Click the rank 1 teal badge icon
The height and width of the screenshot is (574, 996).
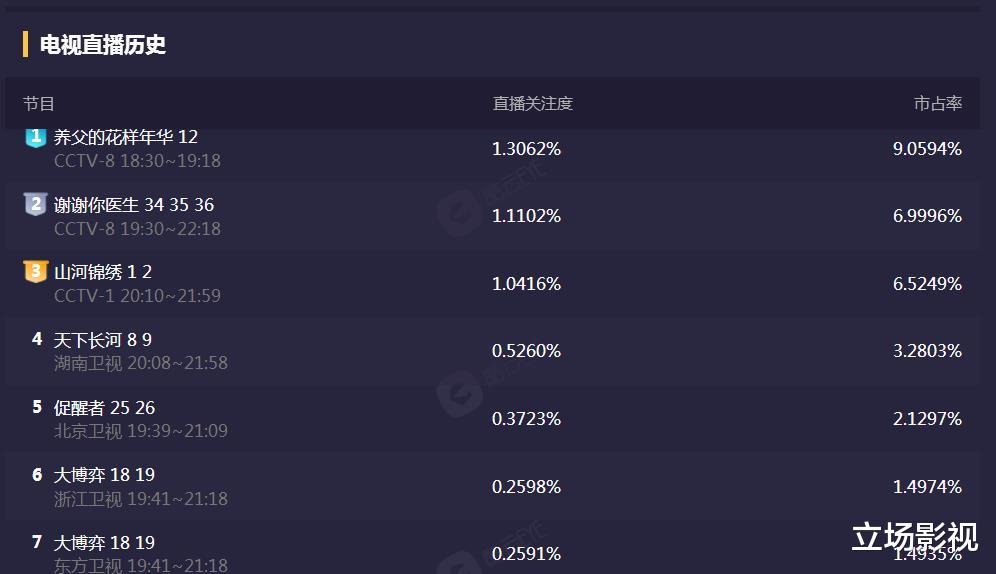point(36,137)
